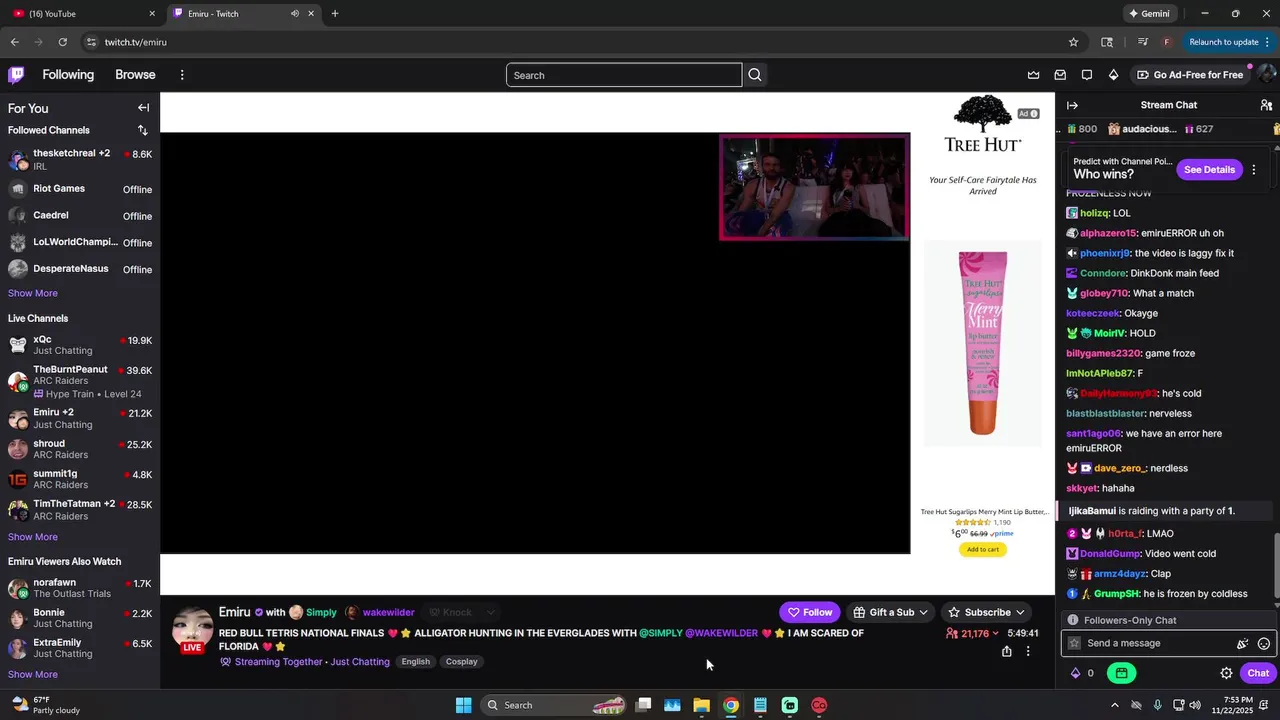The height and width of the screenshot is (720, 1280).
Task: Open the emote picker smiley icon
Action: [1264, 644]
